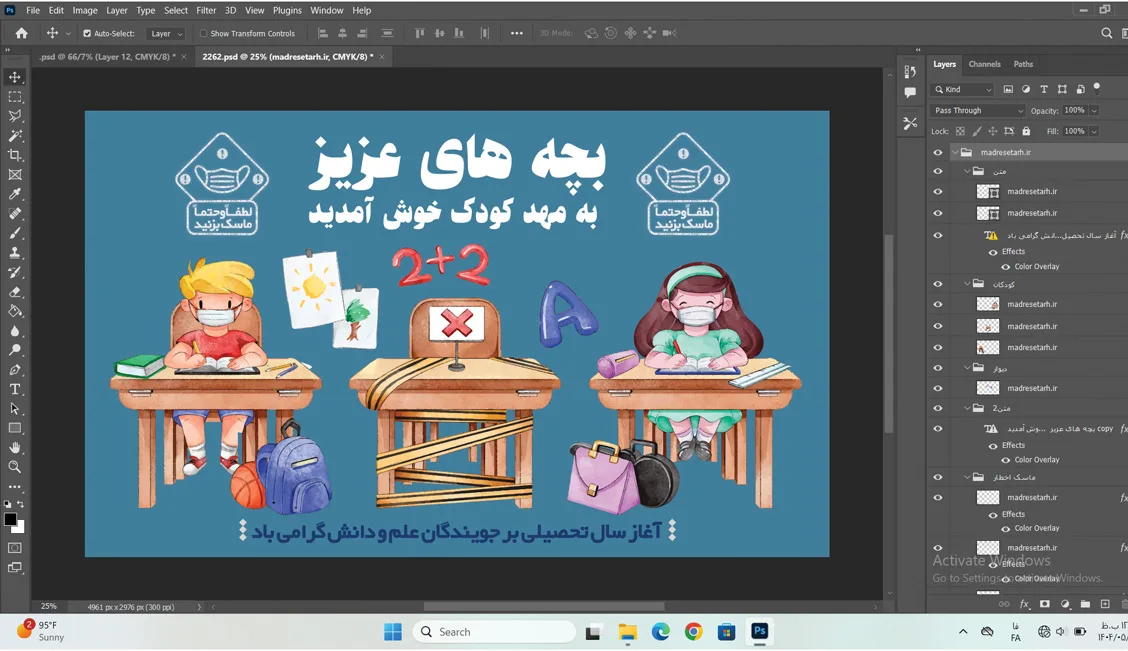Select the Rectangle shape tool
1128x651 pixels.
(x=14, y=428)
